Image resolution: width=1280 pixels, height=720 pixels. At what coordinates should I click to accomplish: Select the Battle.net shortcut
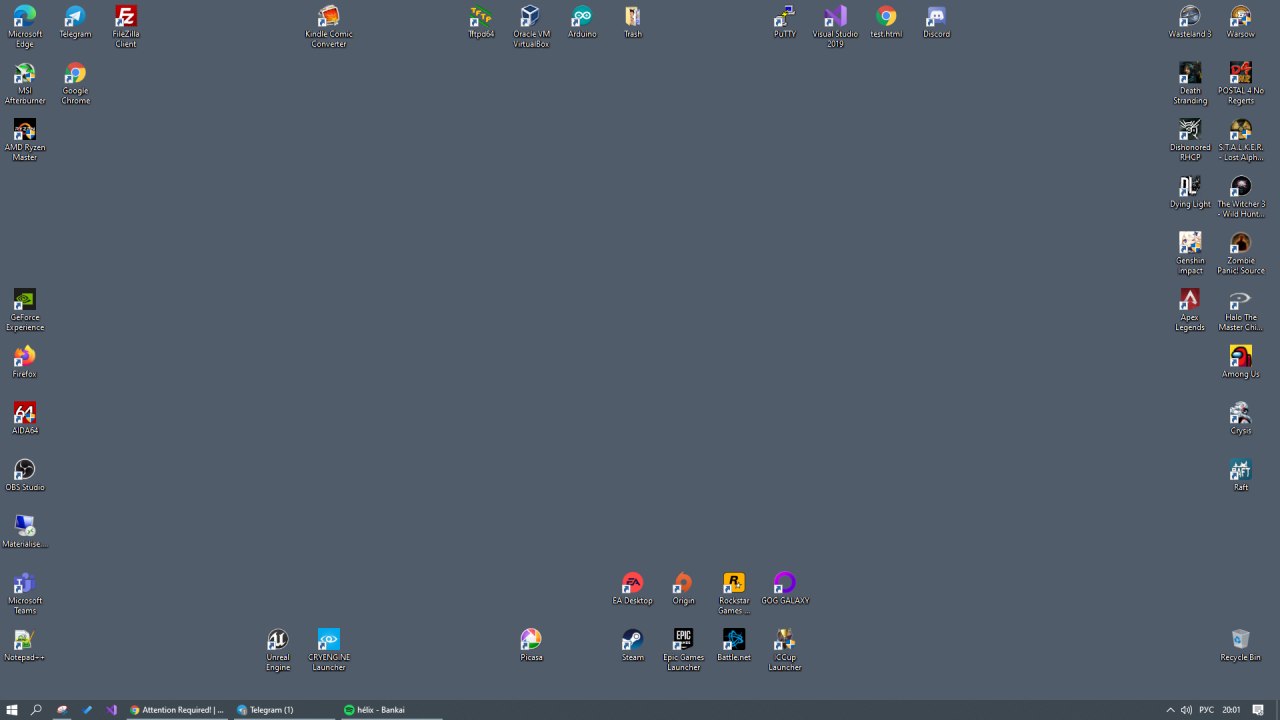734,645
